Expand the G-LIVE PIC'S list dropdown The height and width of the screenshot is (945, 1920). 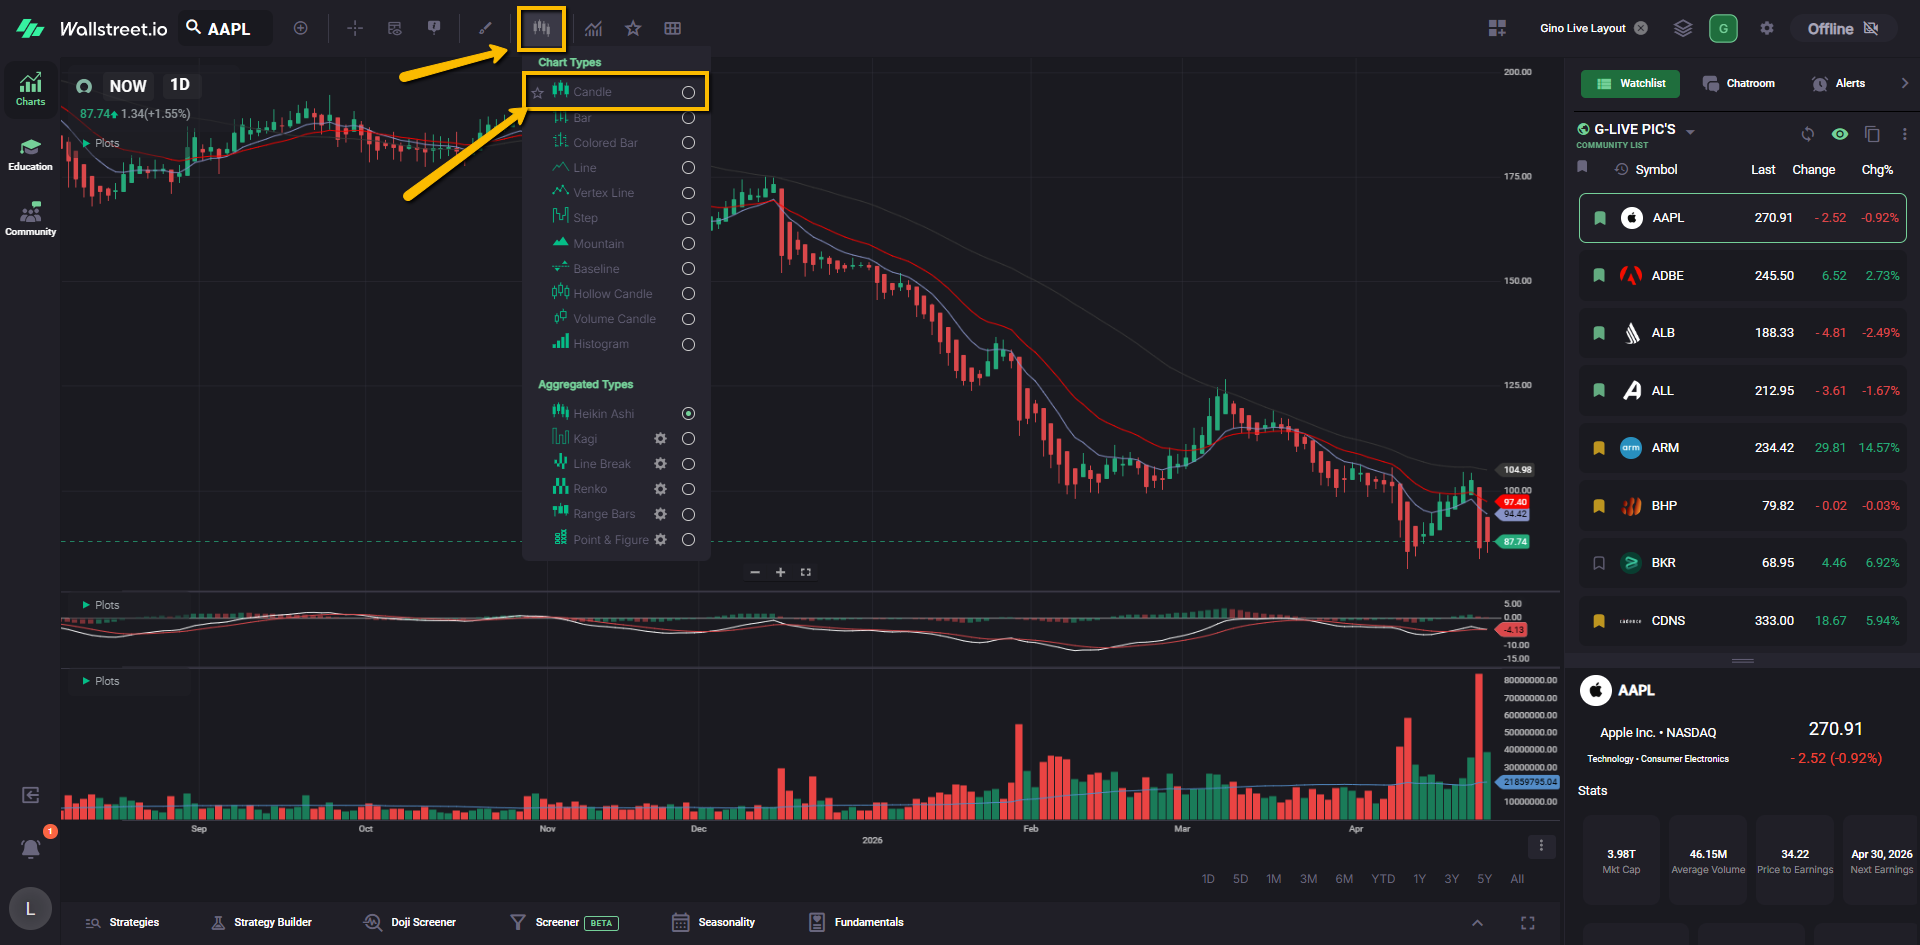[1690, 132]
